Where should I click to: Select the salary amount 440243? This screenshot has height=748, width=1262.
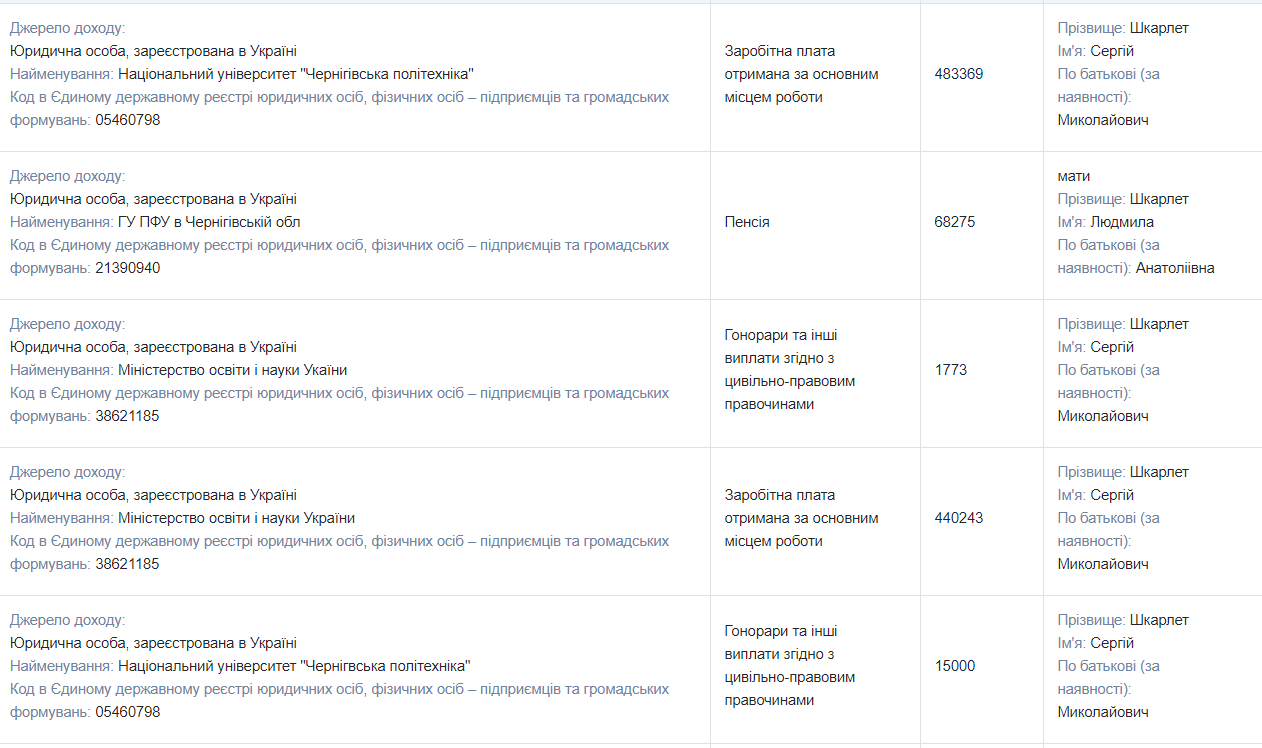958,518
